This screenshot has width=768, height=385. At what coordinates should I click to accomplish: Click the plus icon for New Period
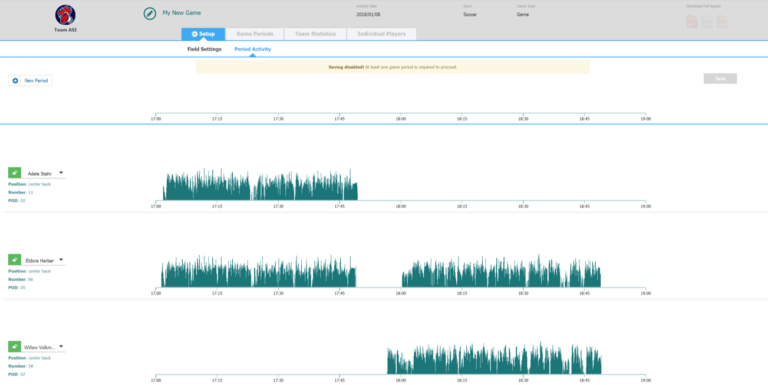15,80
